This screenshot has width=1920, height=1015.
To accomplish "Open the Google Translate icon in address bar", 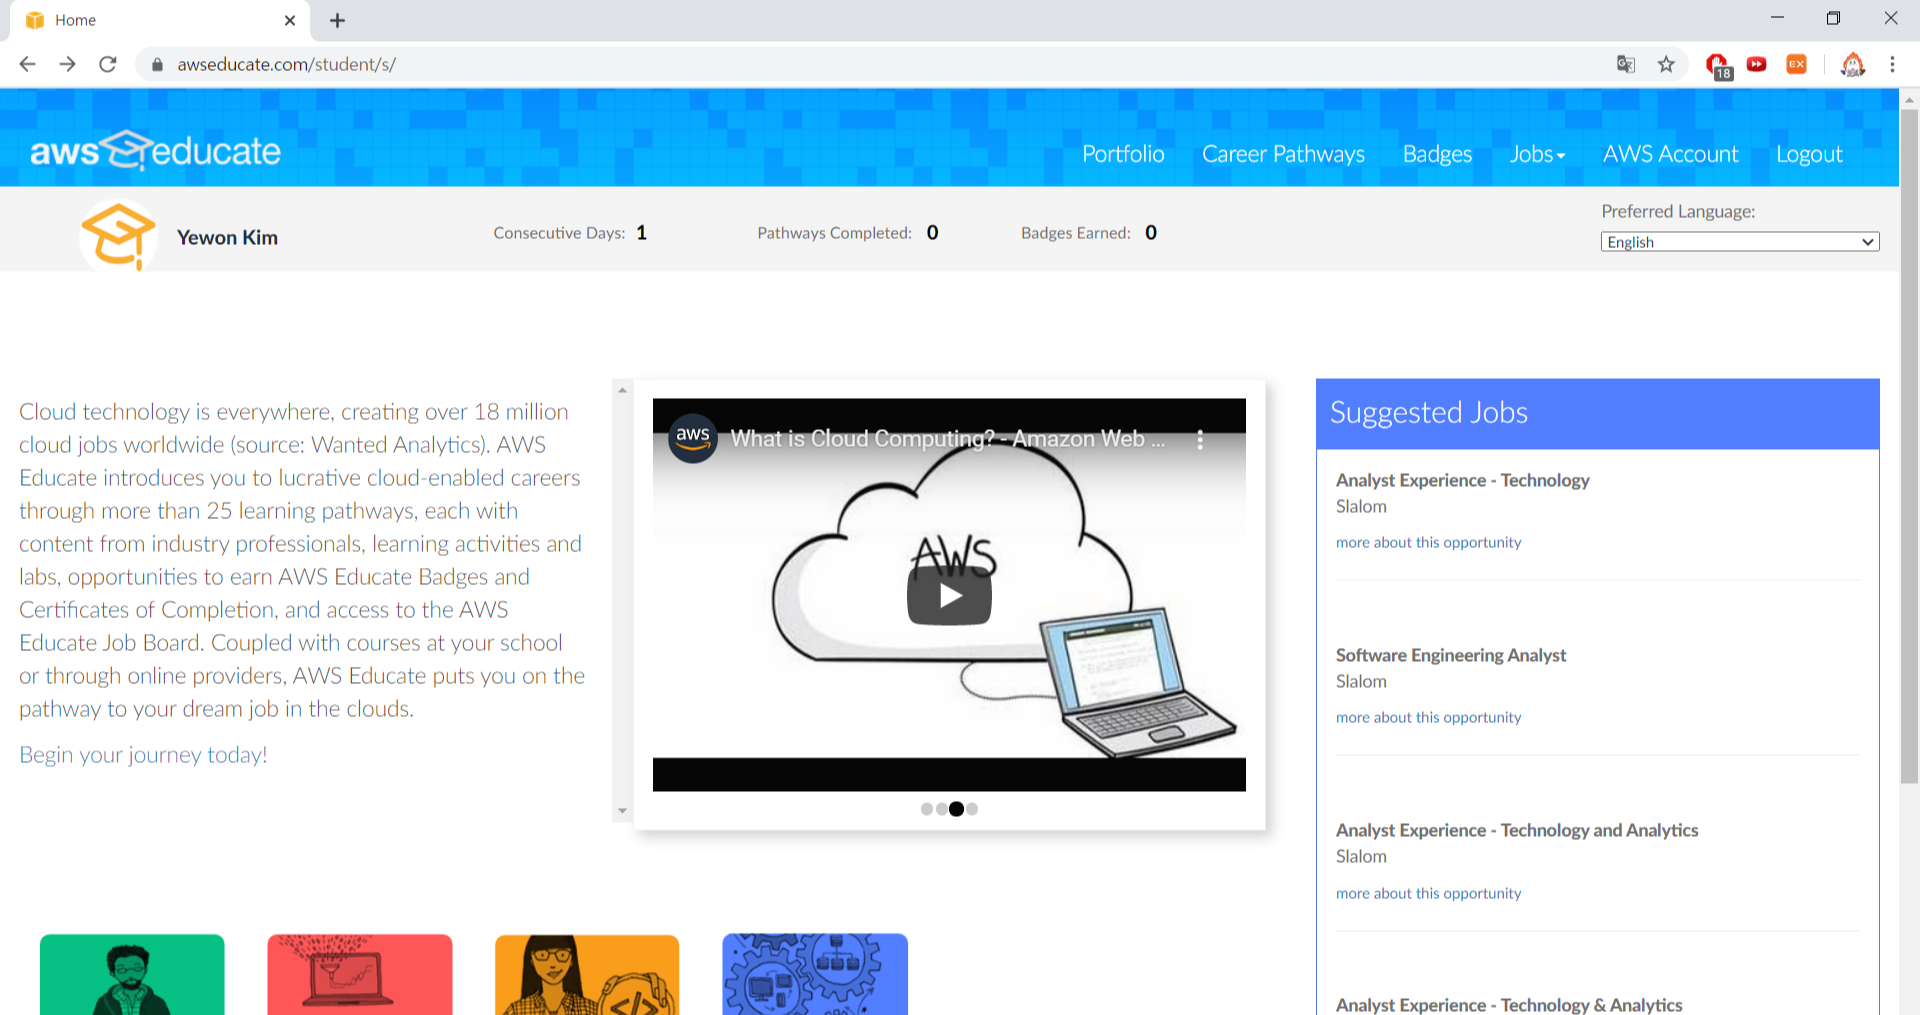I will coord(1626,64).
